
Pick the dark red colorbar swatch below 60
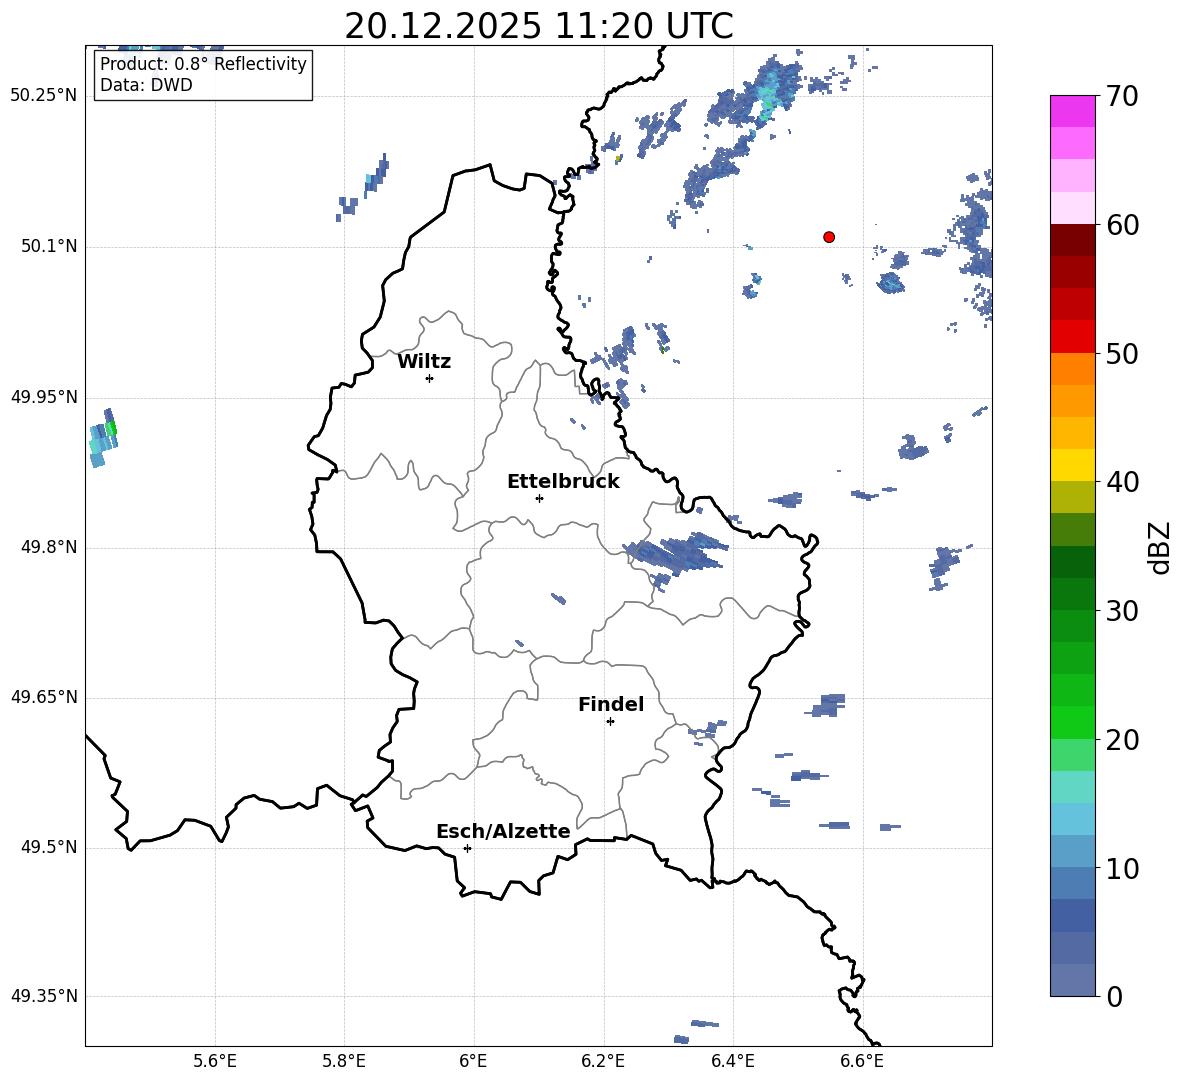1072,240
